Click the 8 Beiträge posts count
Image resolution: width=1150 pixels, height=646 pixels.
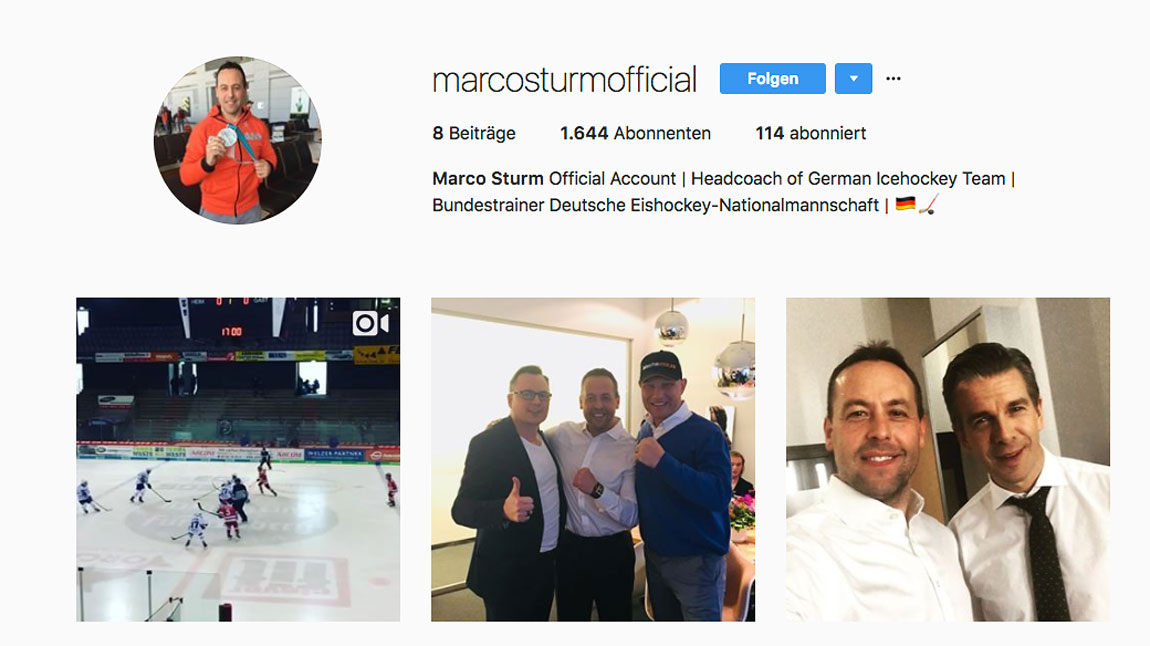pyautogui.click(x=474, y=133)
